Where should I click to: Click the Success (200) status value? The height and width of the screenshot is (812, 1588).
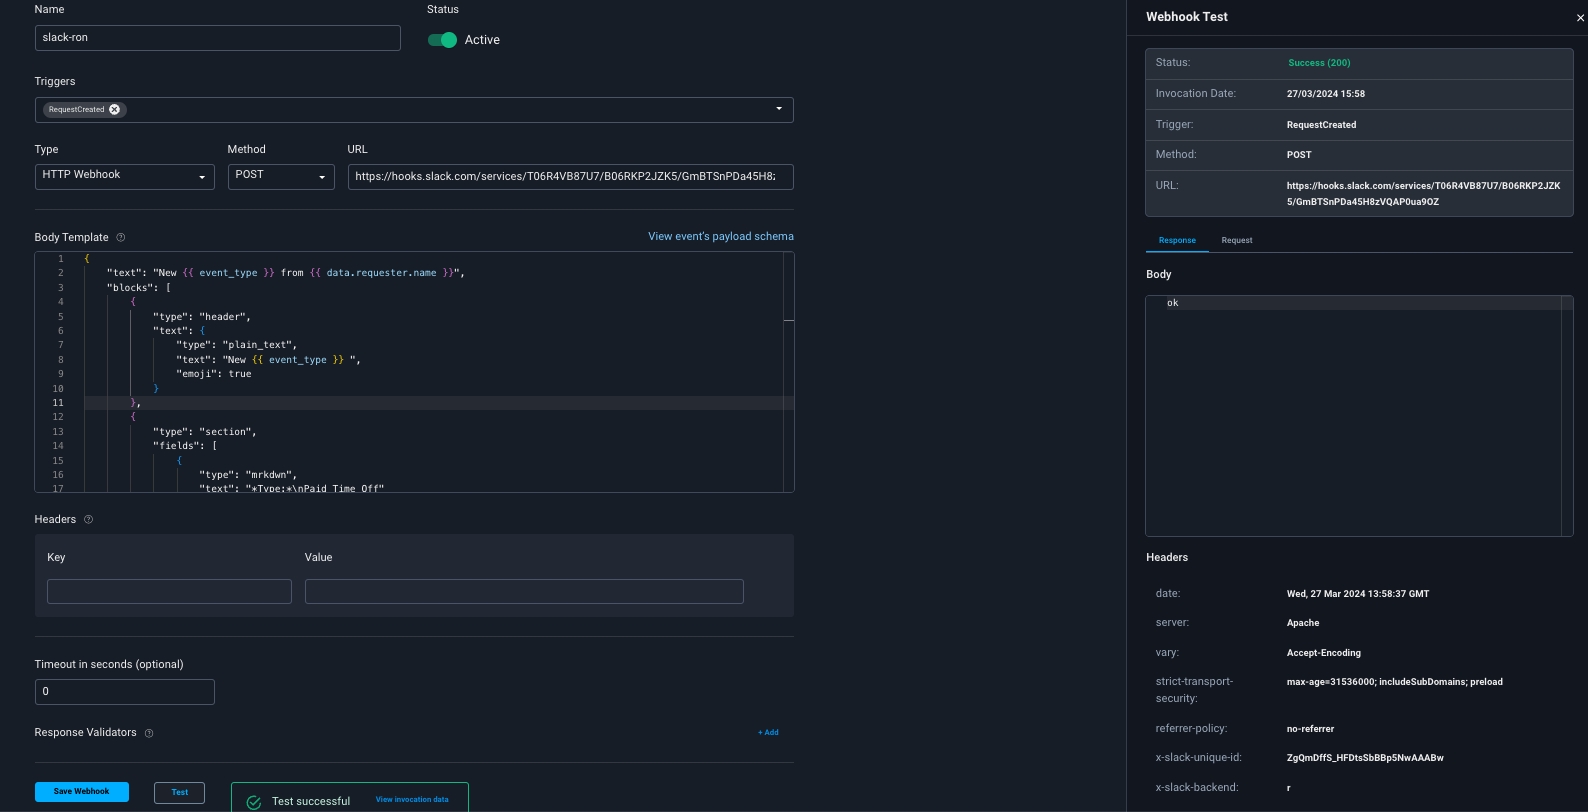pos(1319,63)
